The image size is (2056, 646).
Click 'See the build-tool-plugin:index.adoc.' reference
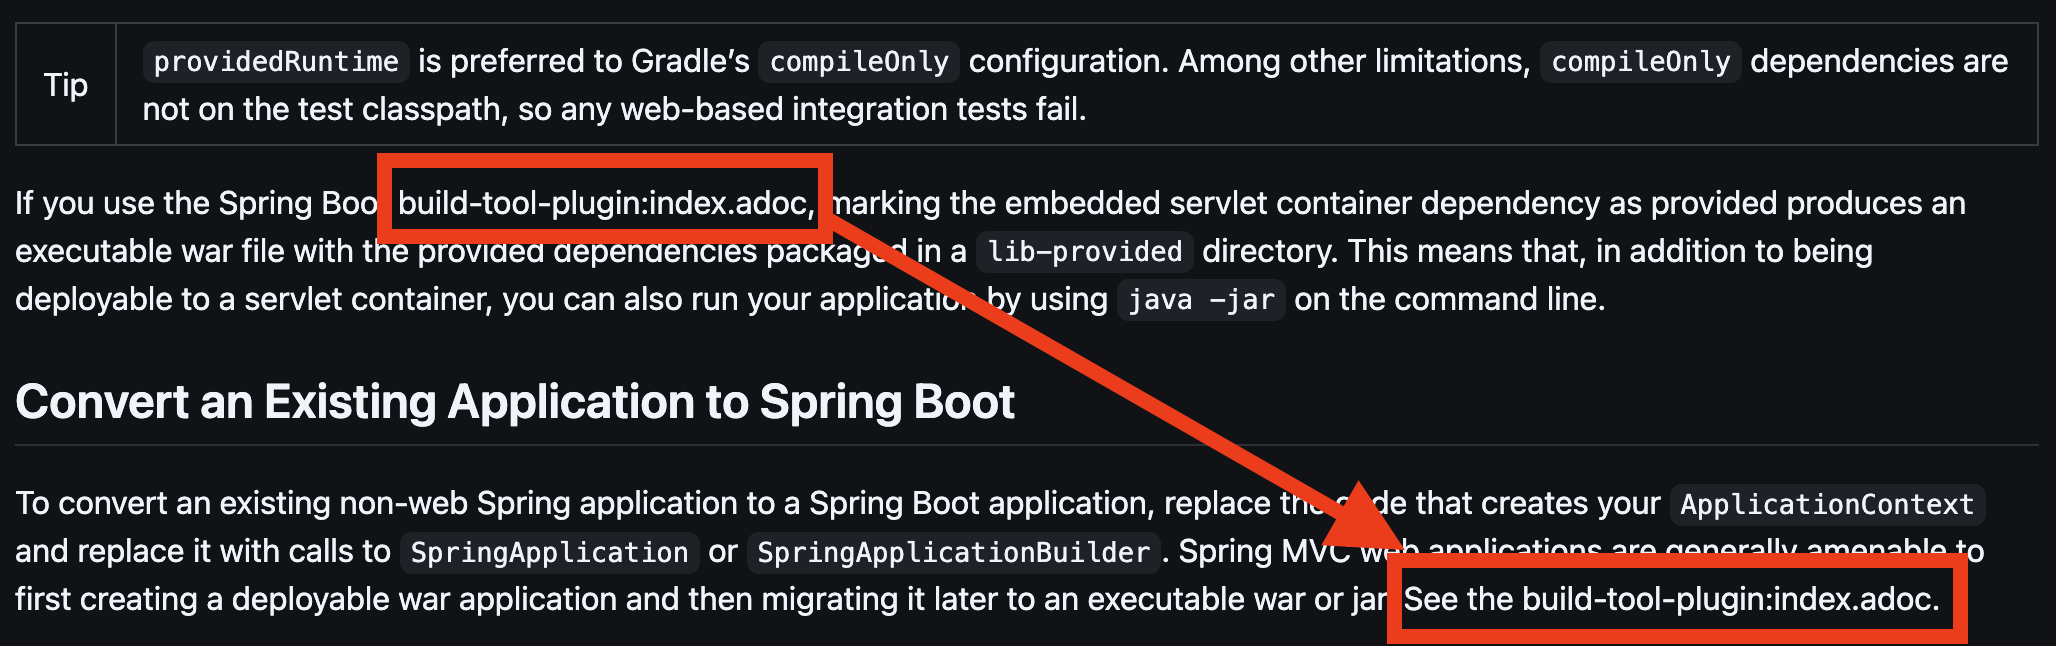[1671, 599]
